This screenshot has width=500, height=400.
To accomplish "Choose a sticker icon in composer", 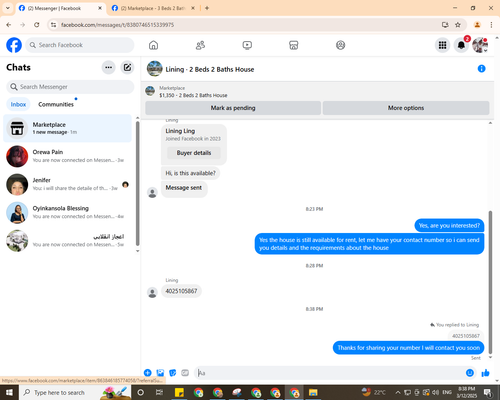I will (173, 373).
